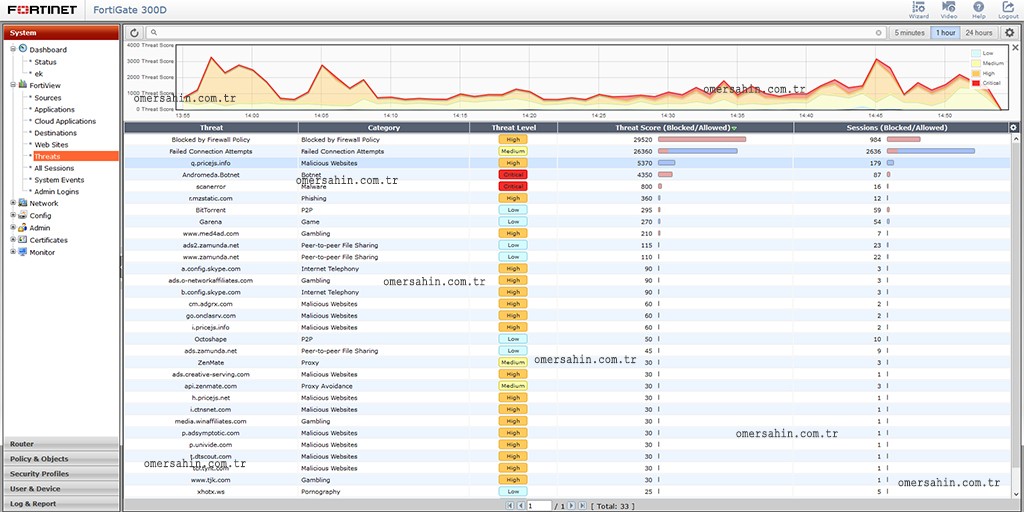Open the System menu section
The height and width of the screenshot is (512, 1024).
[61, 33]
